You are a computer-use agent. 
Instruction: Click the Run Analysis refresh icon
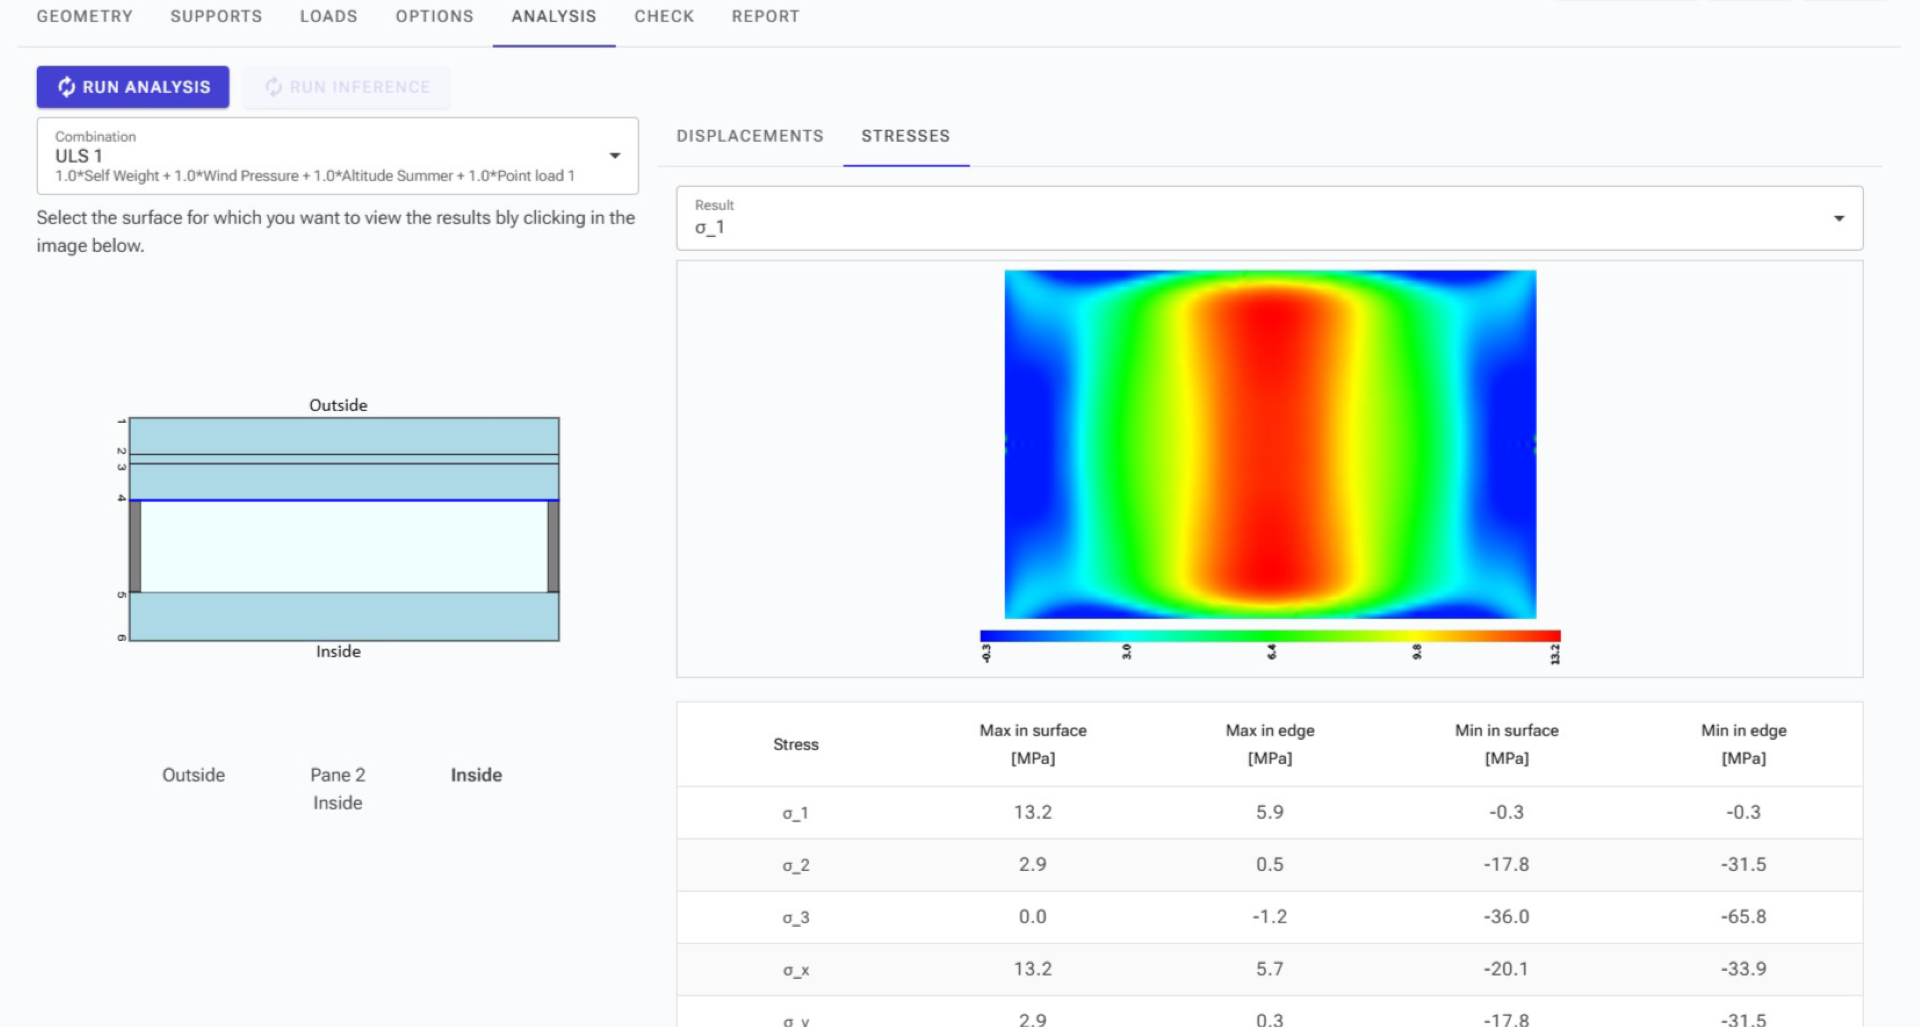[66, 87]
